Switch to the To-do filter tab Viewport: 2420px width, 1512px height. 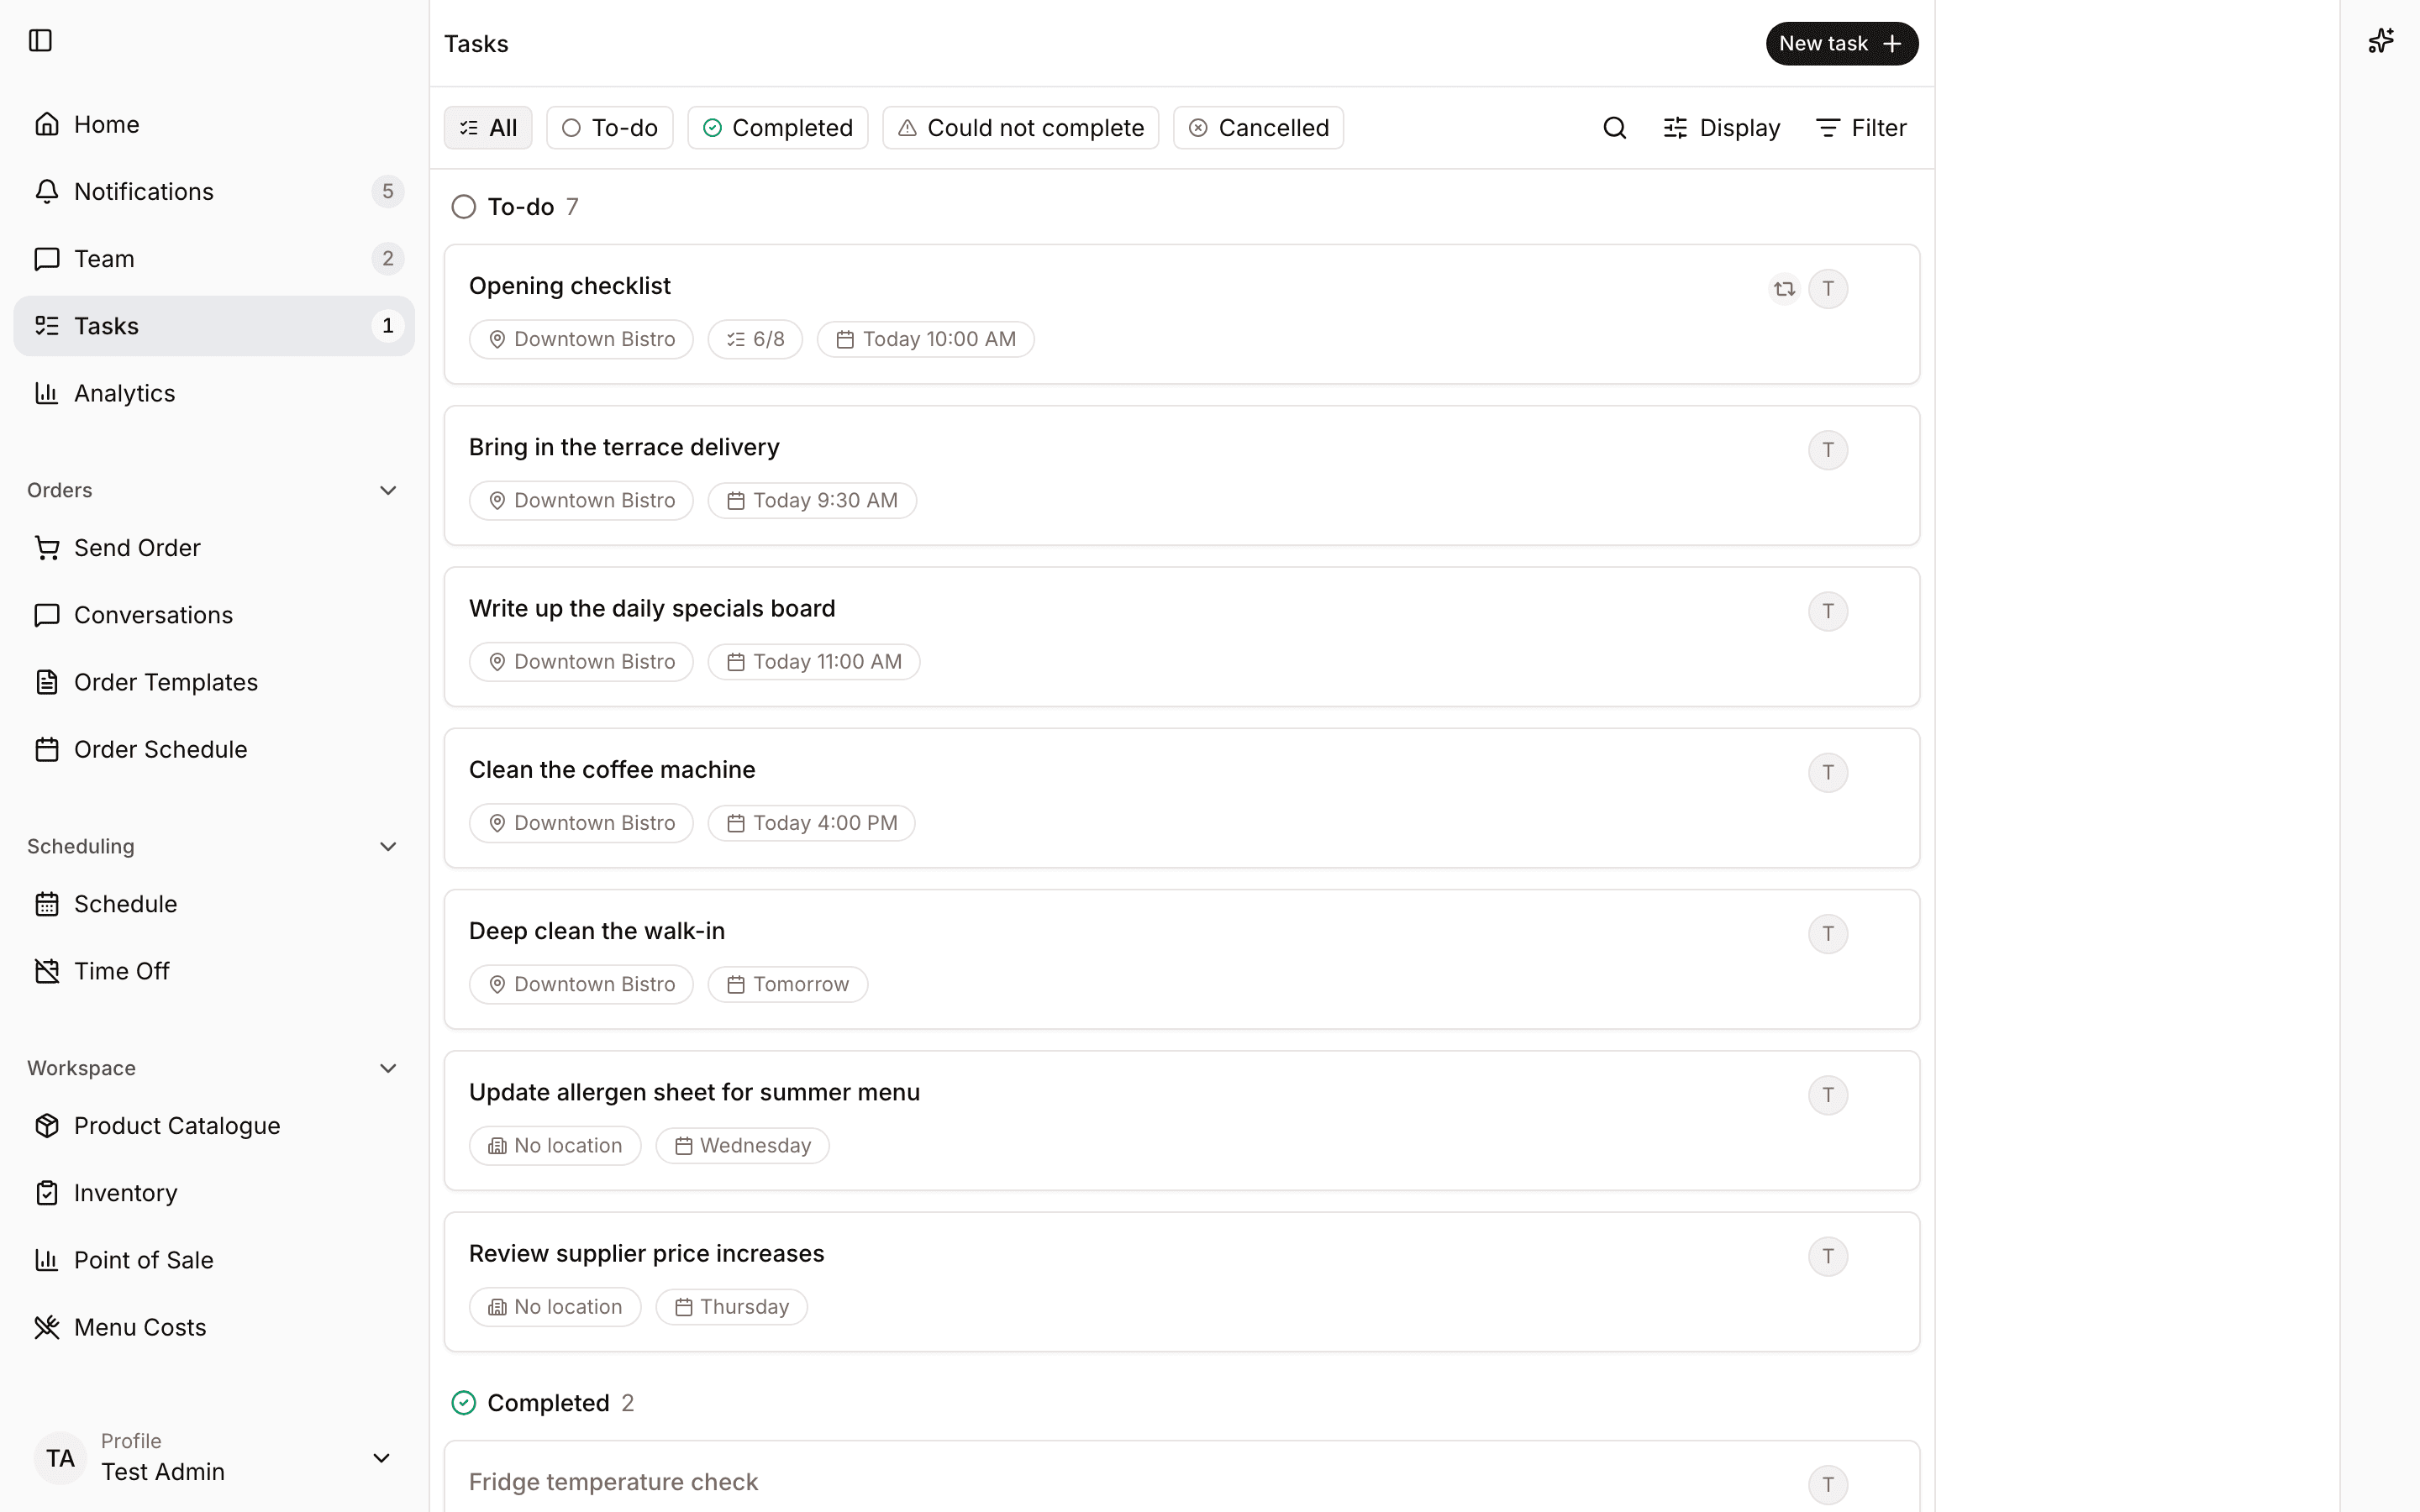tap(610, 128)
